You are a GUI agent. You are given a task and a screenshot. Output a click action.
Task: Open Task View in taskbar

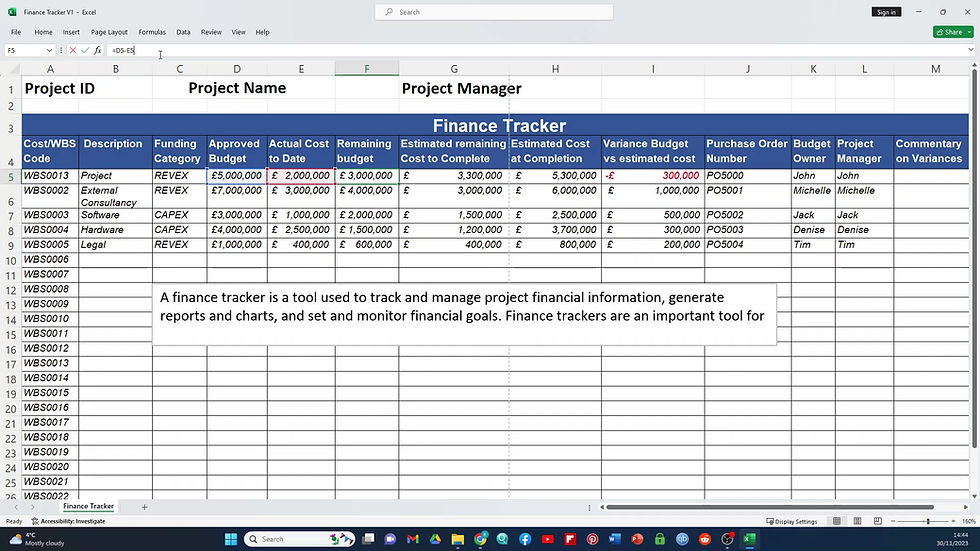point(368,539)
